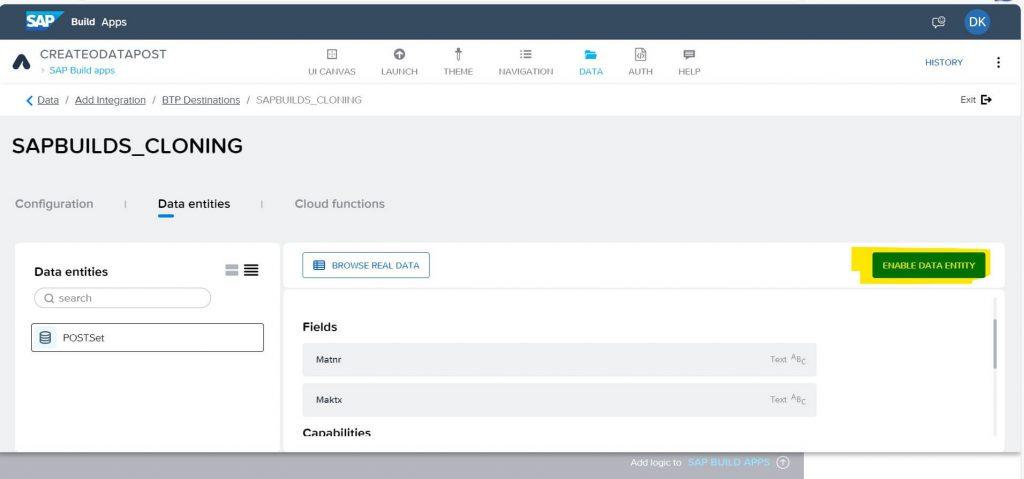This screenshot has width=1024, height=479.
Task: Click the BTP Destinations breadcrumb link
Action: pyautogui.click(x=201, y=100)
